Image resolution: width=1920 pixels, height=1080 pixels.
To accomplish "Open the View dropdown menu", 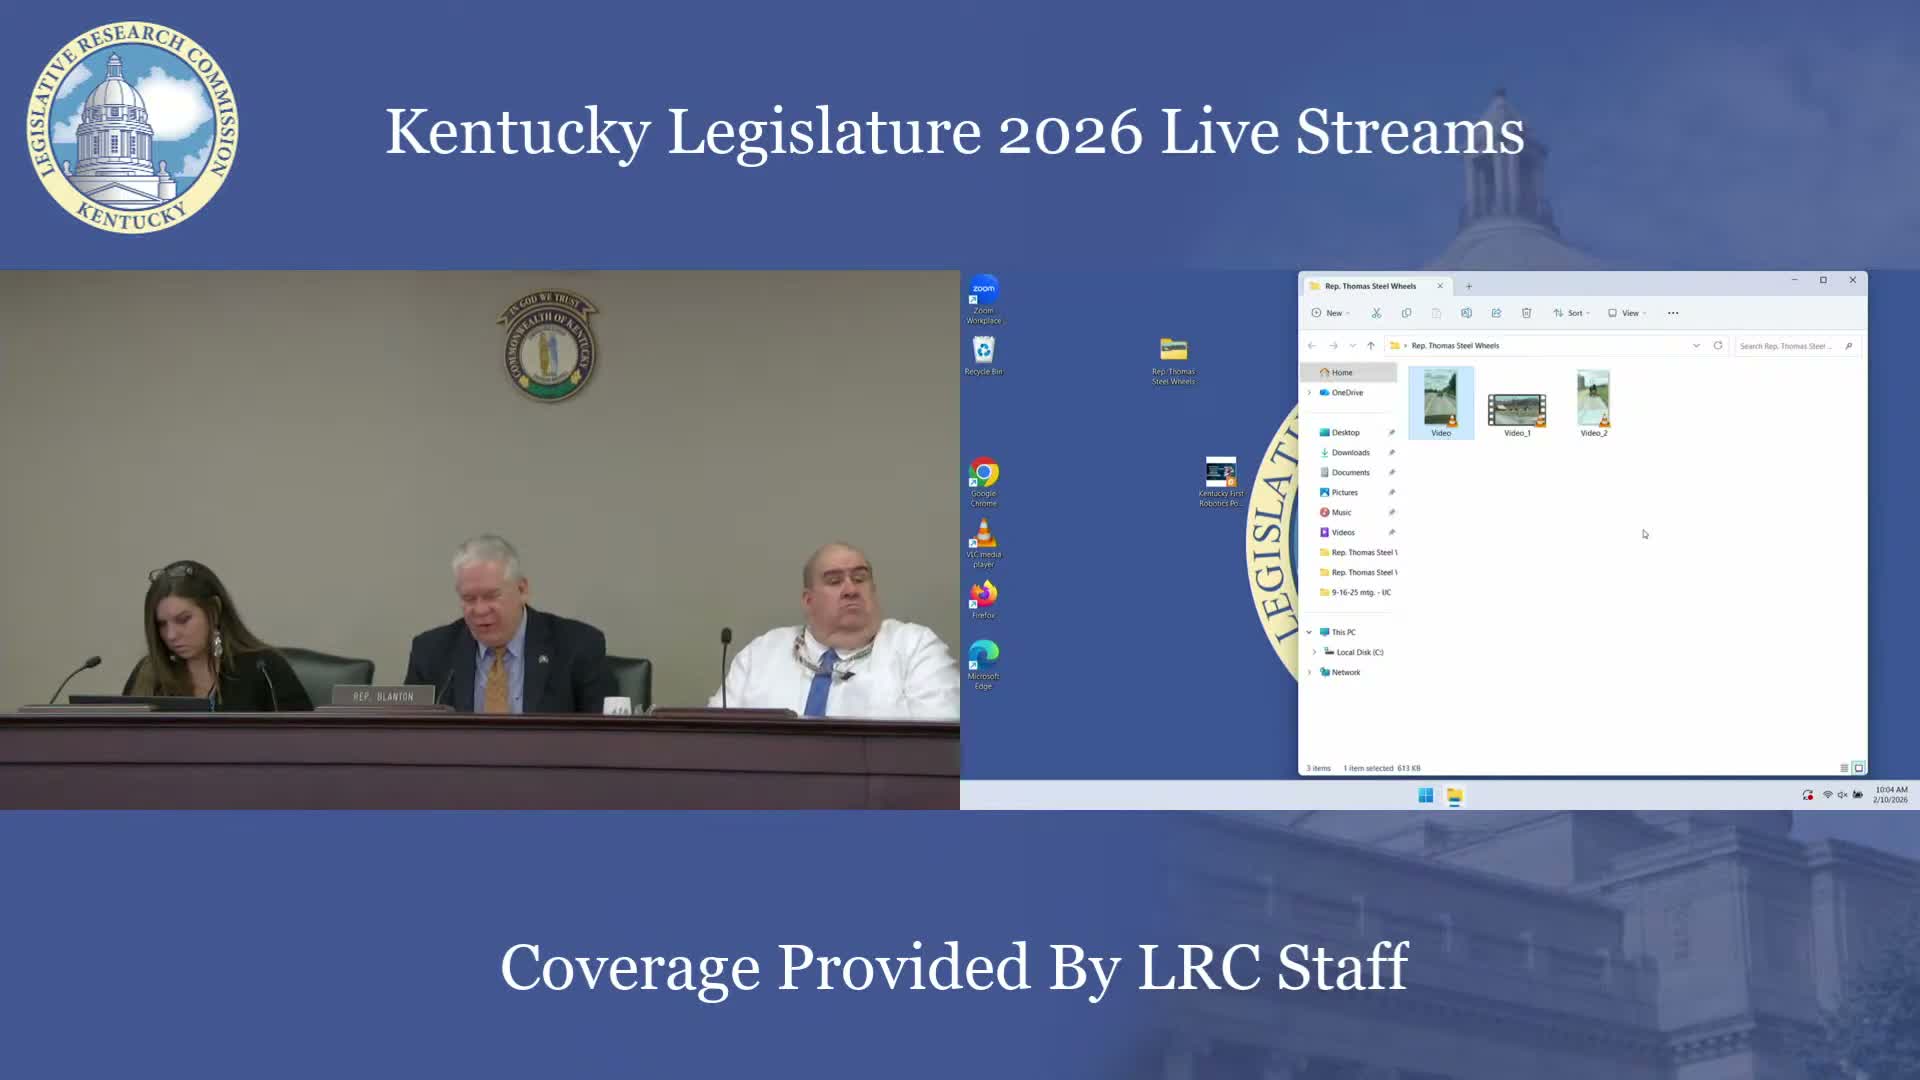I will pyautogui.click(x=1626, y=313).
